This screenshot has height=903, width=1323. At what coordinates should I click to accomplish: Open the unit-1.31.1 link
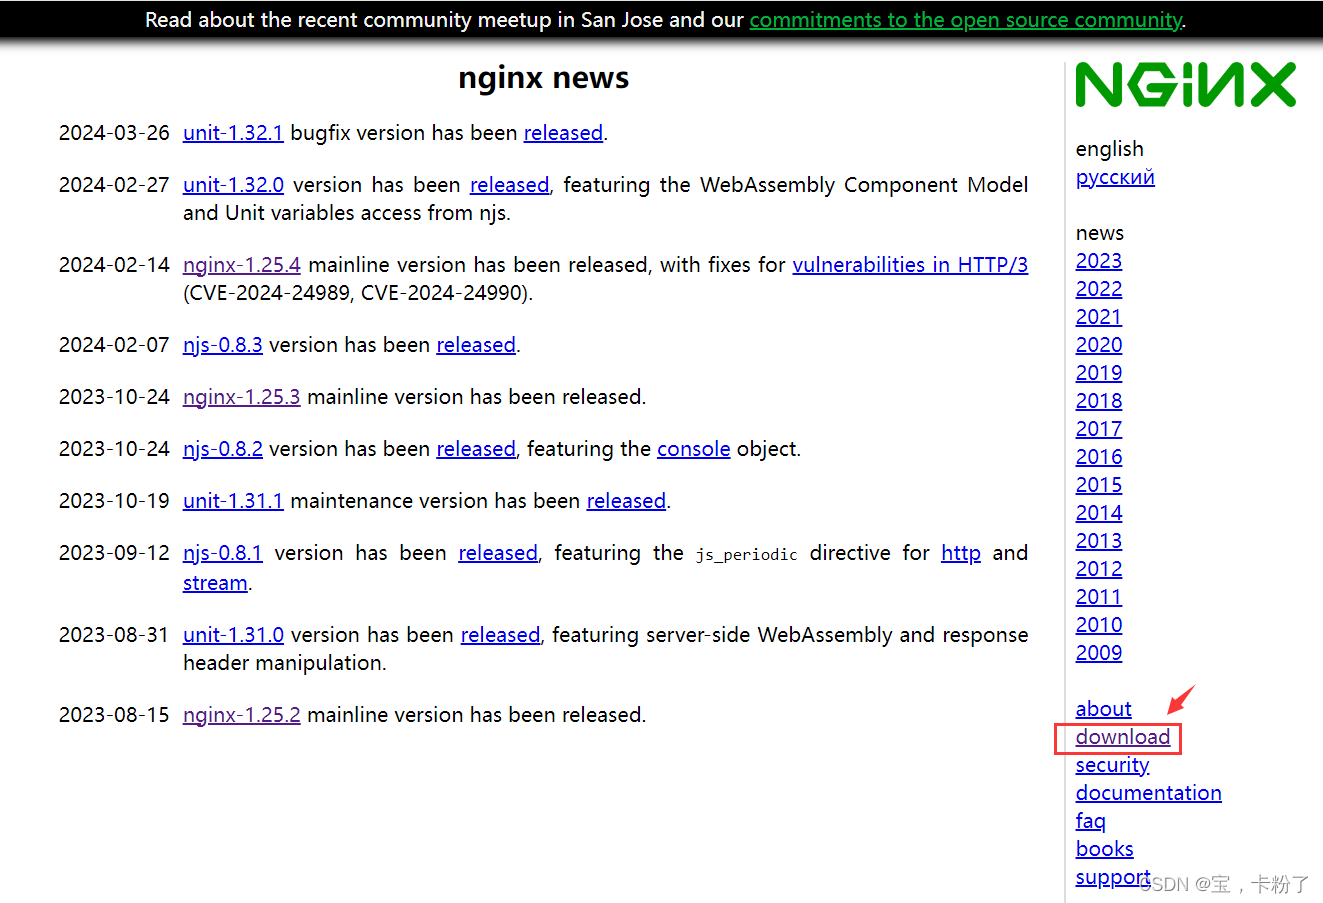coord(233,501)
